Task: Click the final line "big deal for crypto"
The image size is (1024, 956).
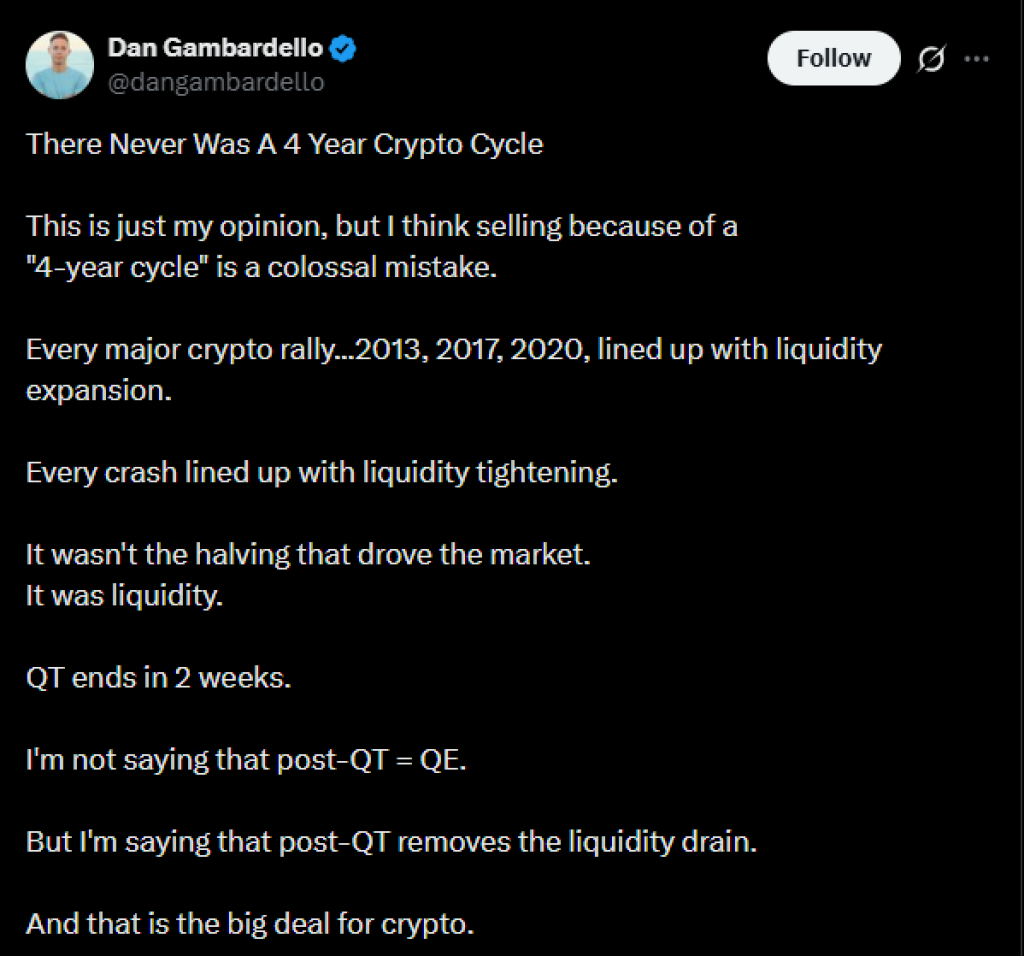Action: 250,924
